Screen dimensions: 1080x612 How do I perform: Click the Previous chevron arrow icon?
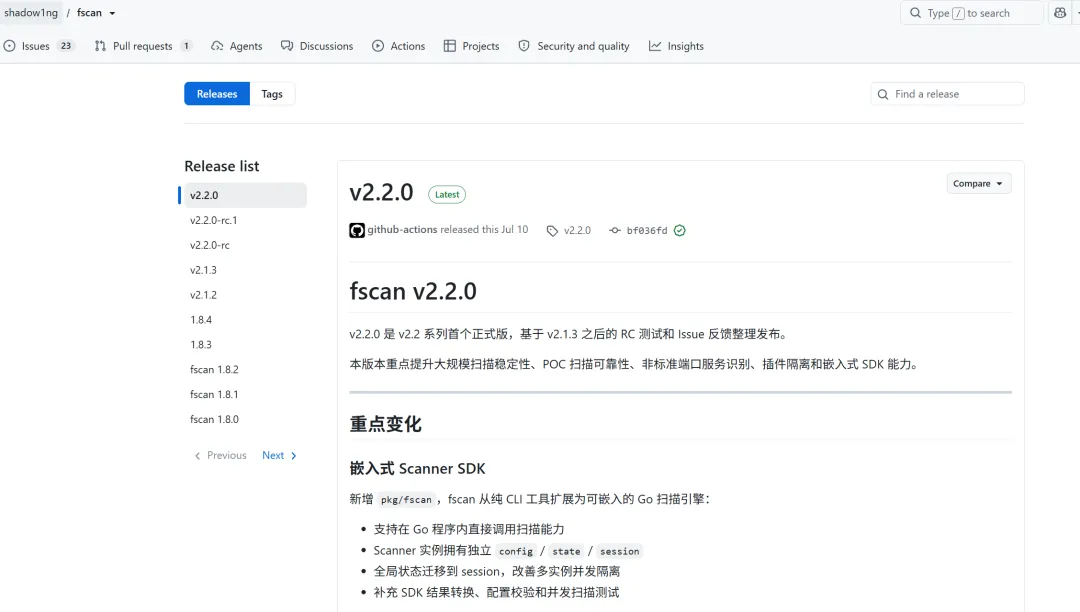coord(198,456)
